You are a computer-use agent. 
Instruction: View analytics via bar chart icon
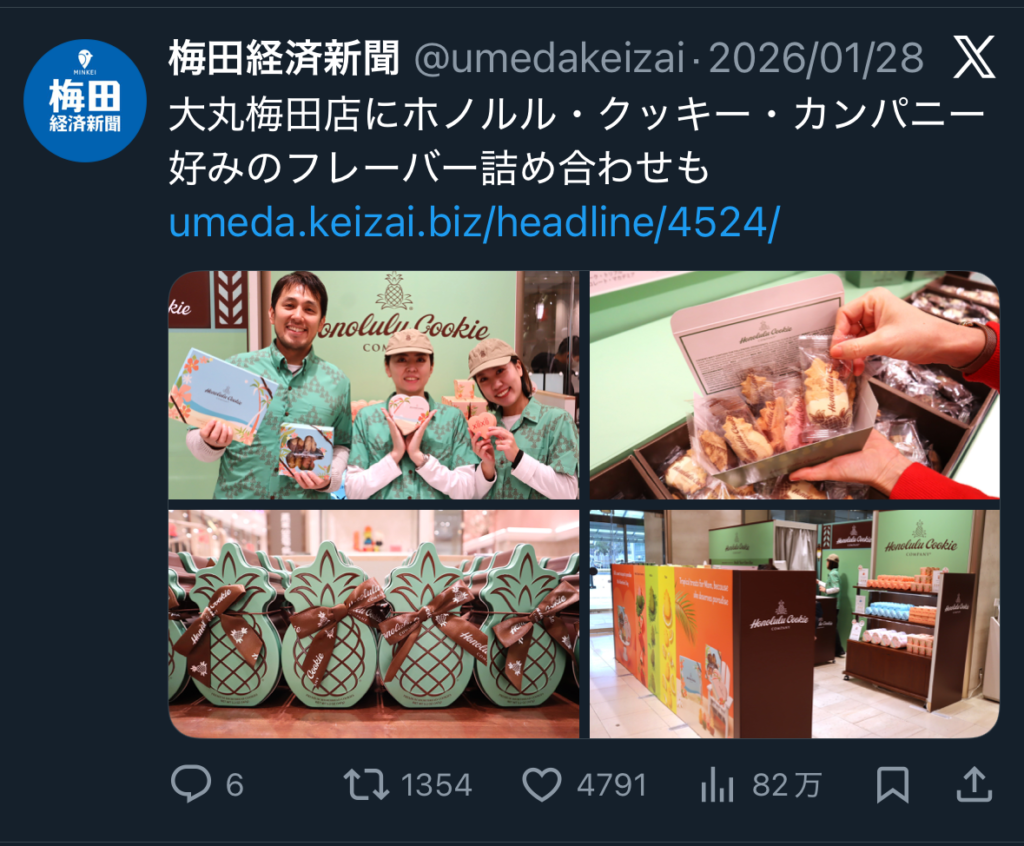click(717, 785)
